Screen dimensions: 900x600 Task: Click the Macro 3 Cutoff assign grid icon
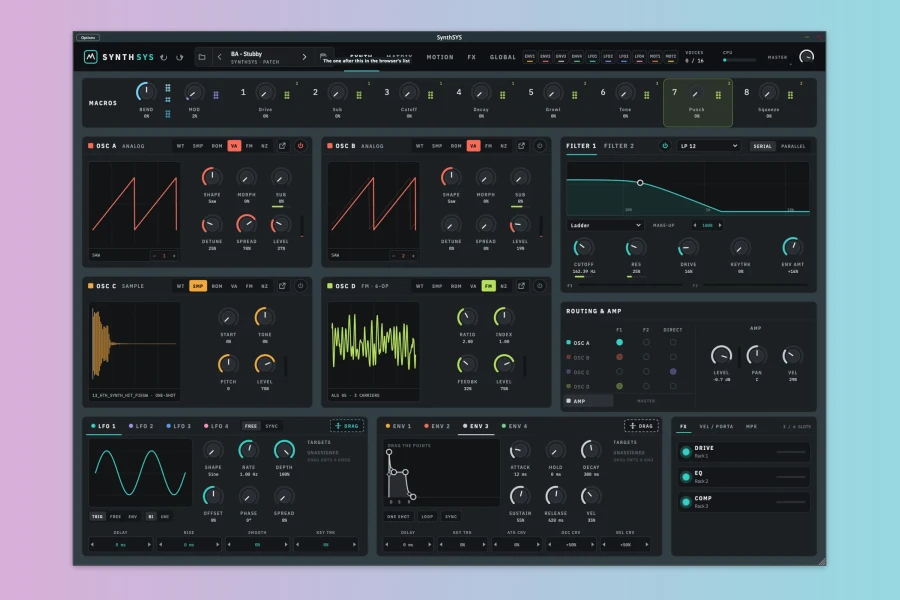(430, 95)
